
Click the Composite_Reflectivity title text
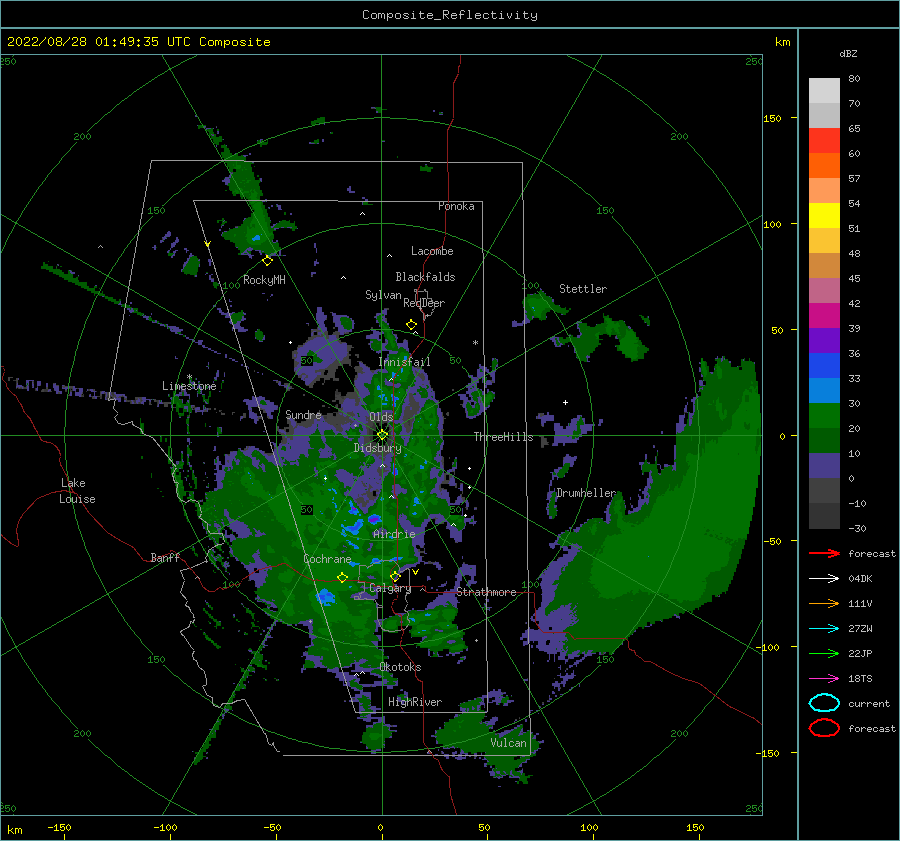coord(449,15)
